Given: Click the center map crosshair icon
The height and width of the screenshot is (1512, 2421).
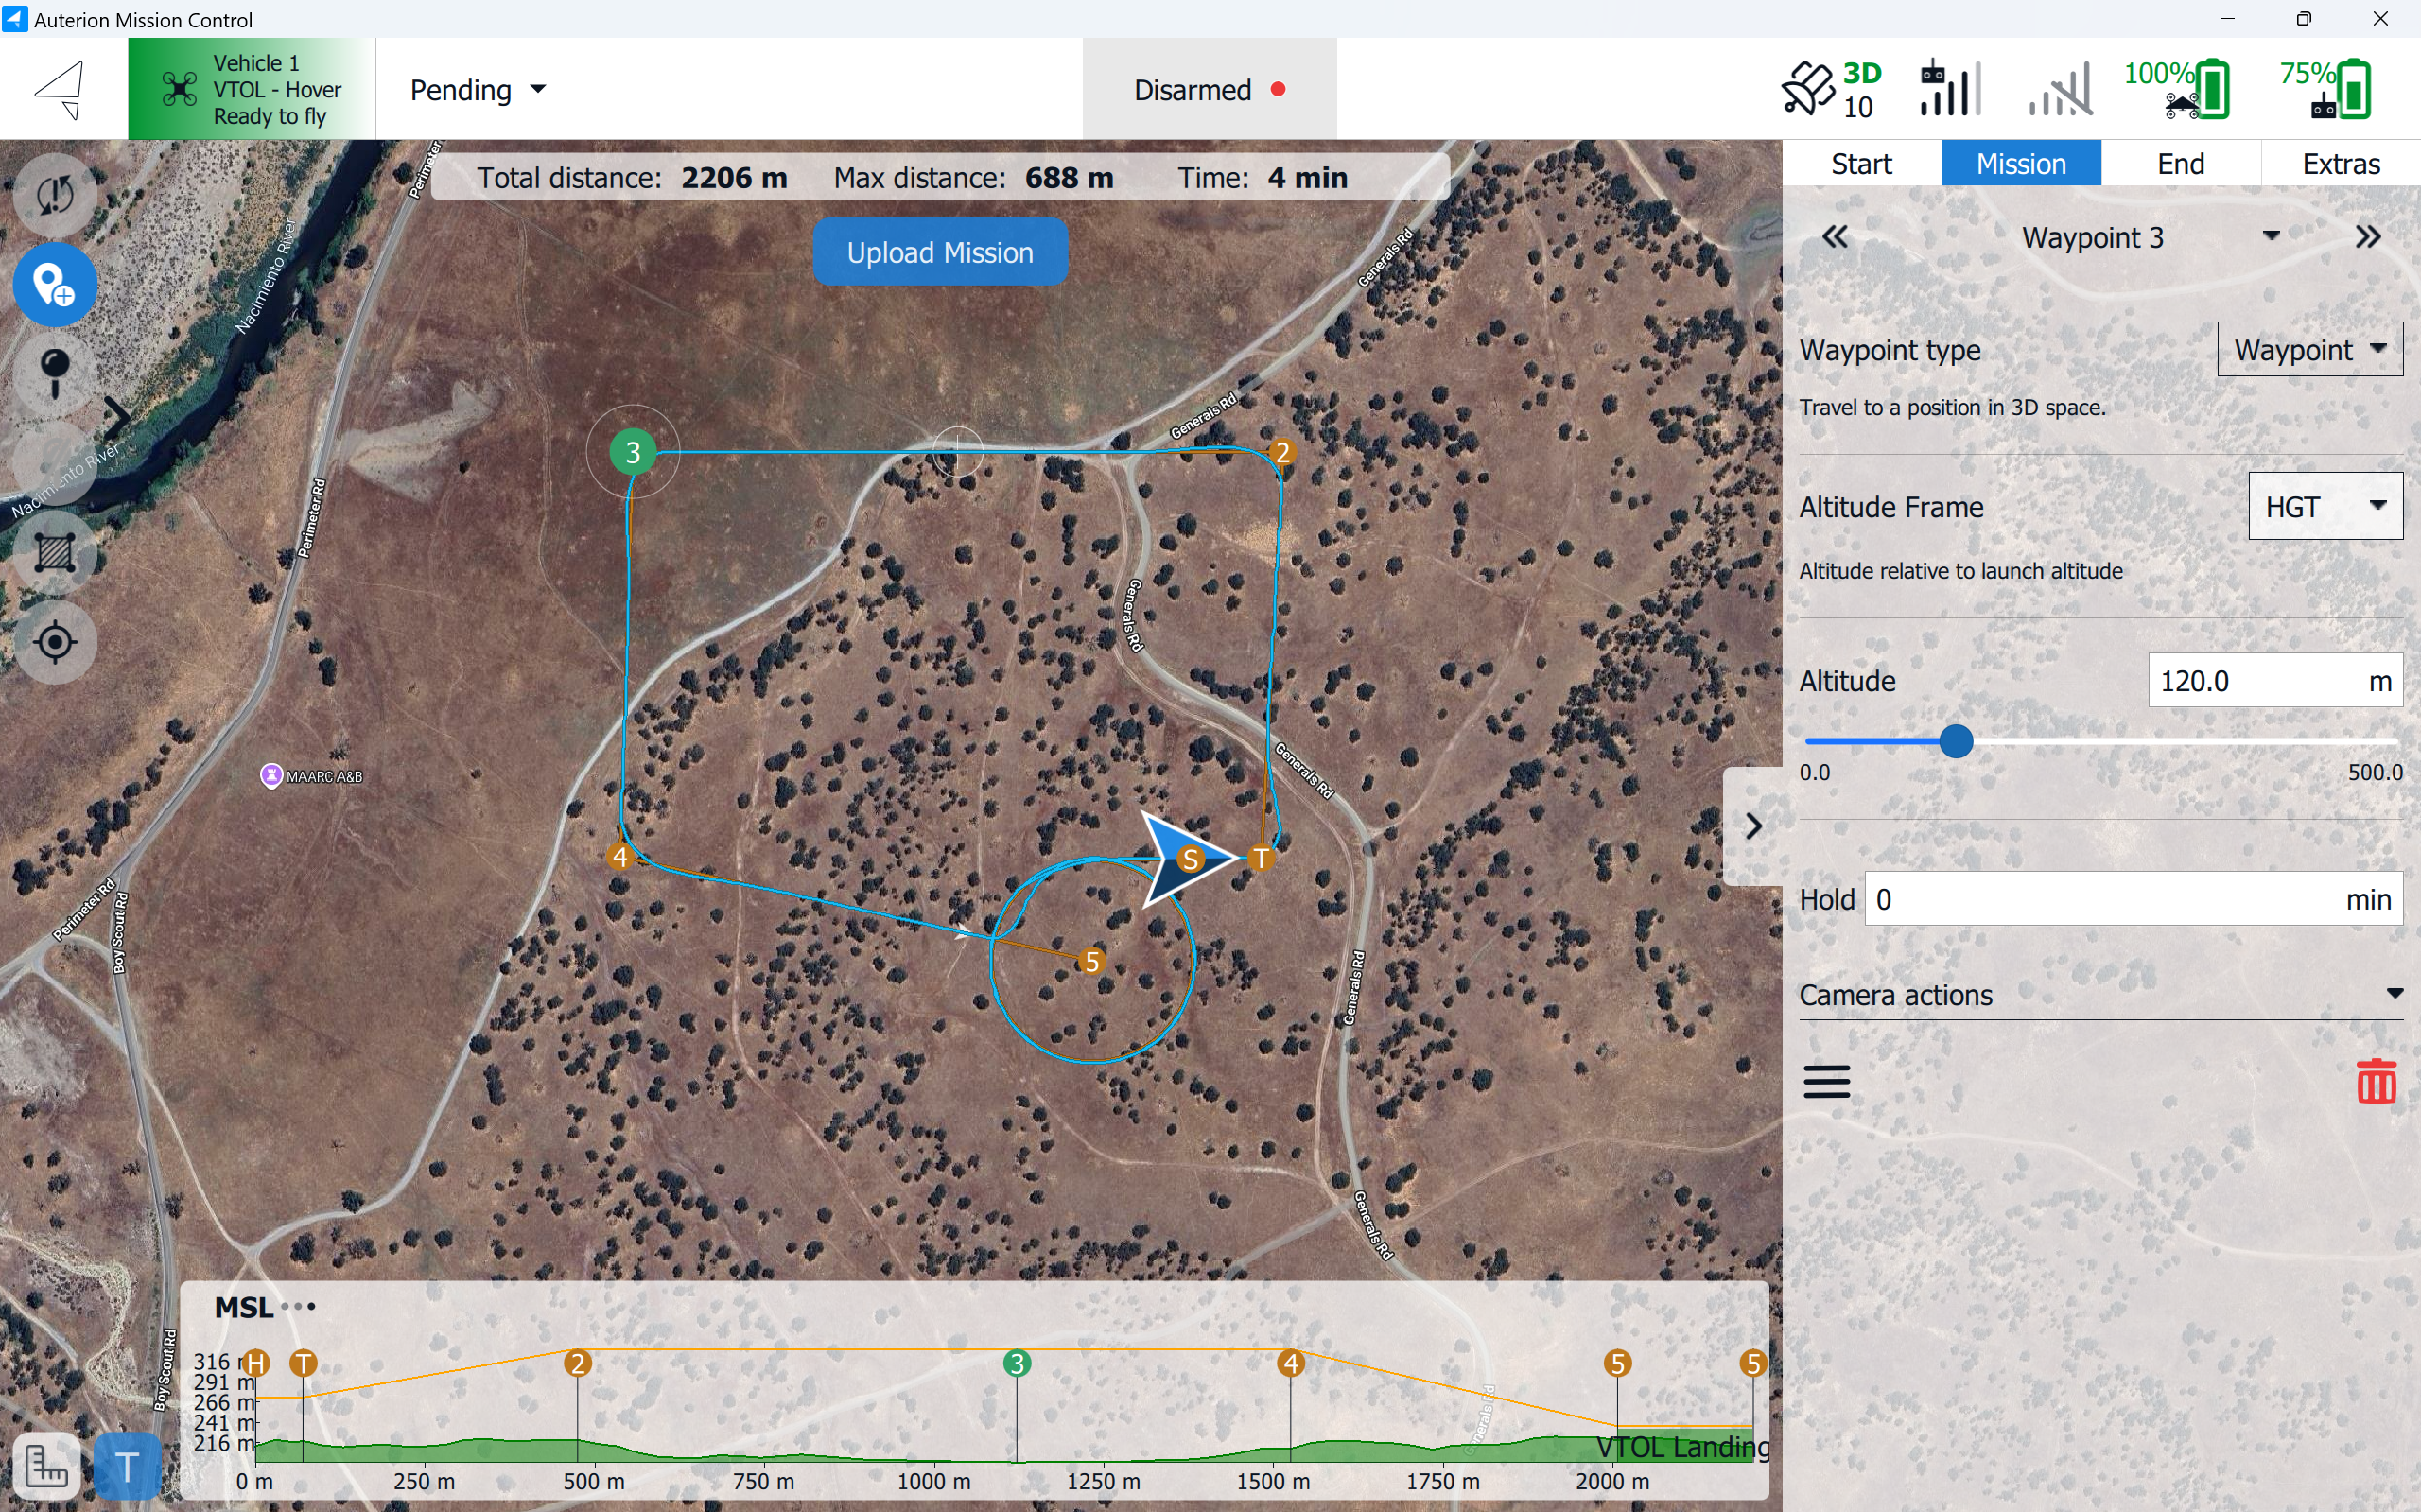Looking at the screenshot, I should pyautogui.click(x=55, y=641).
